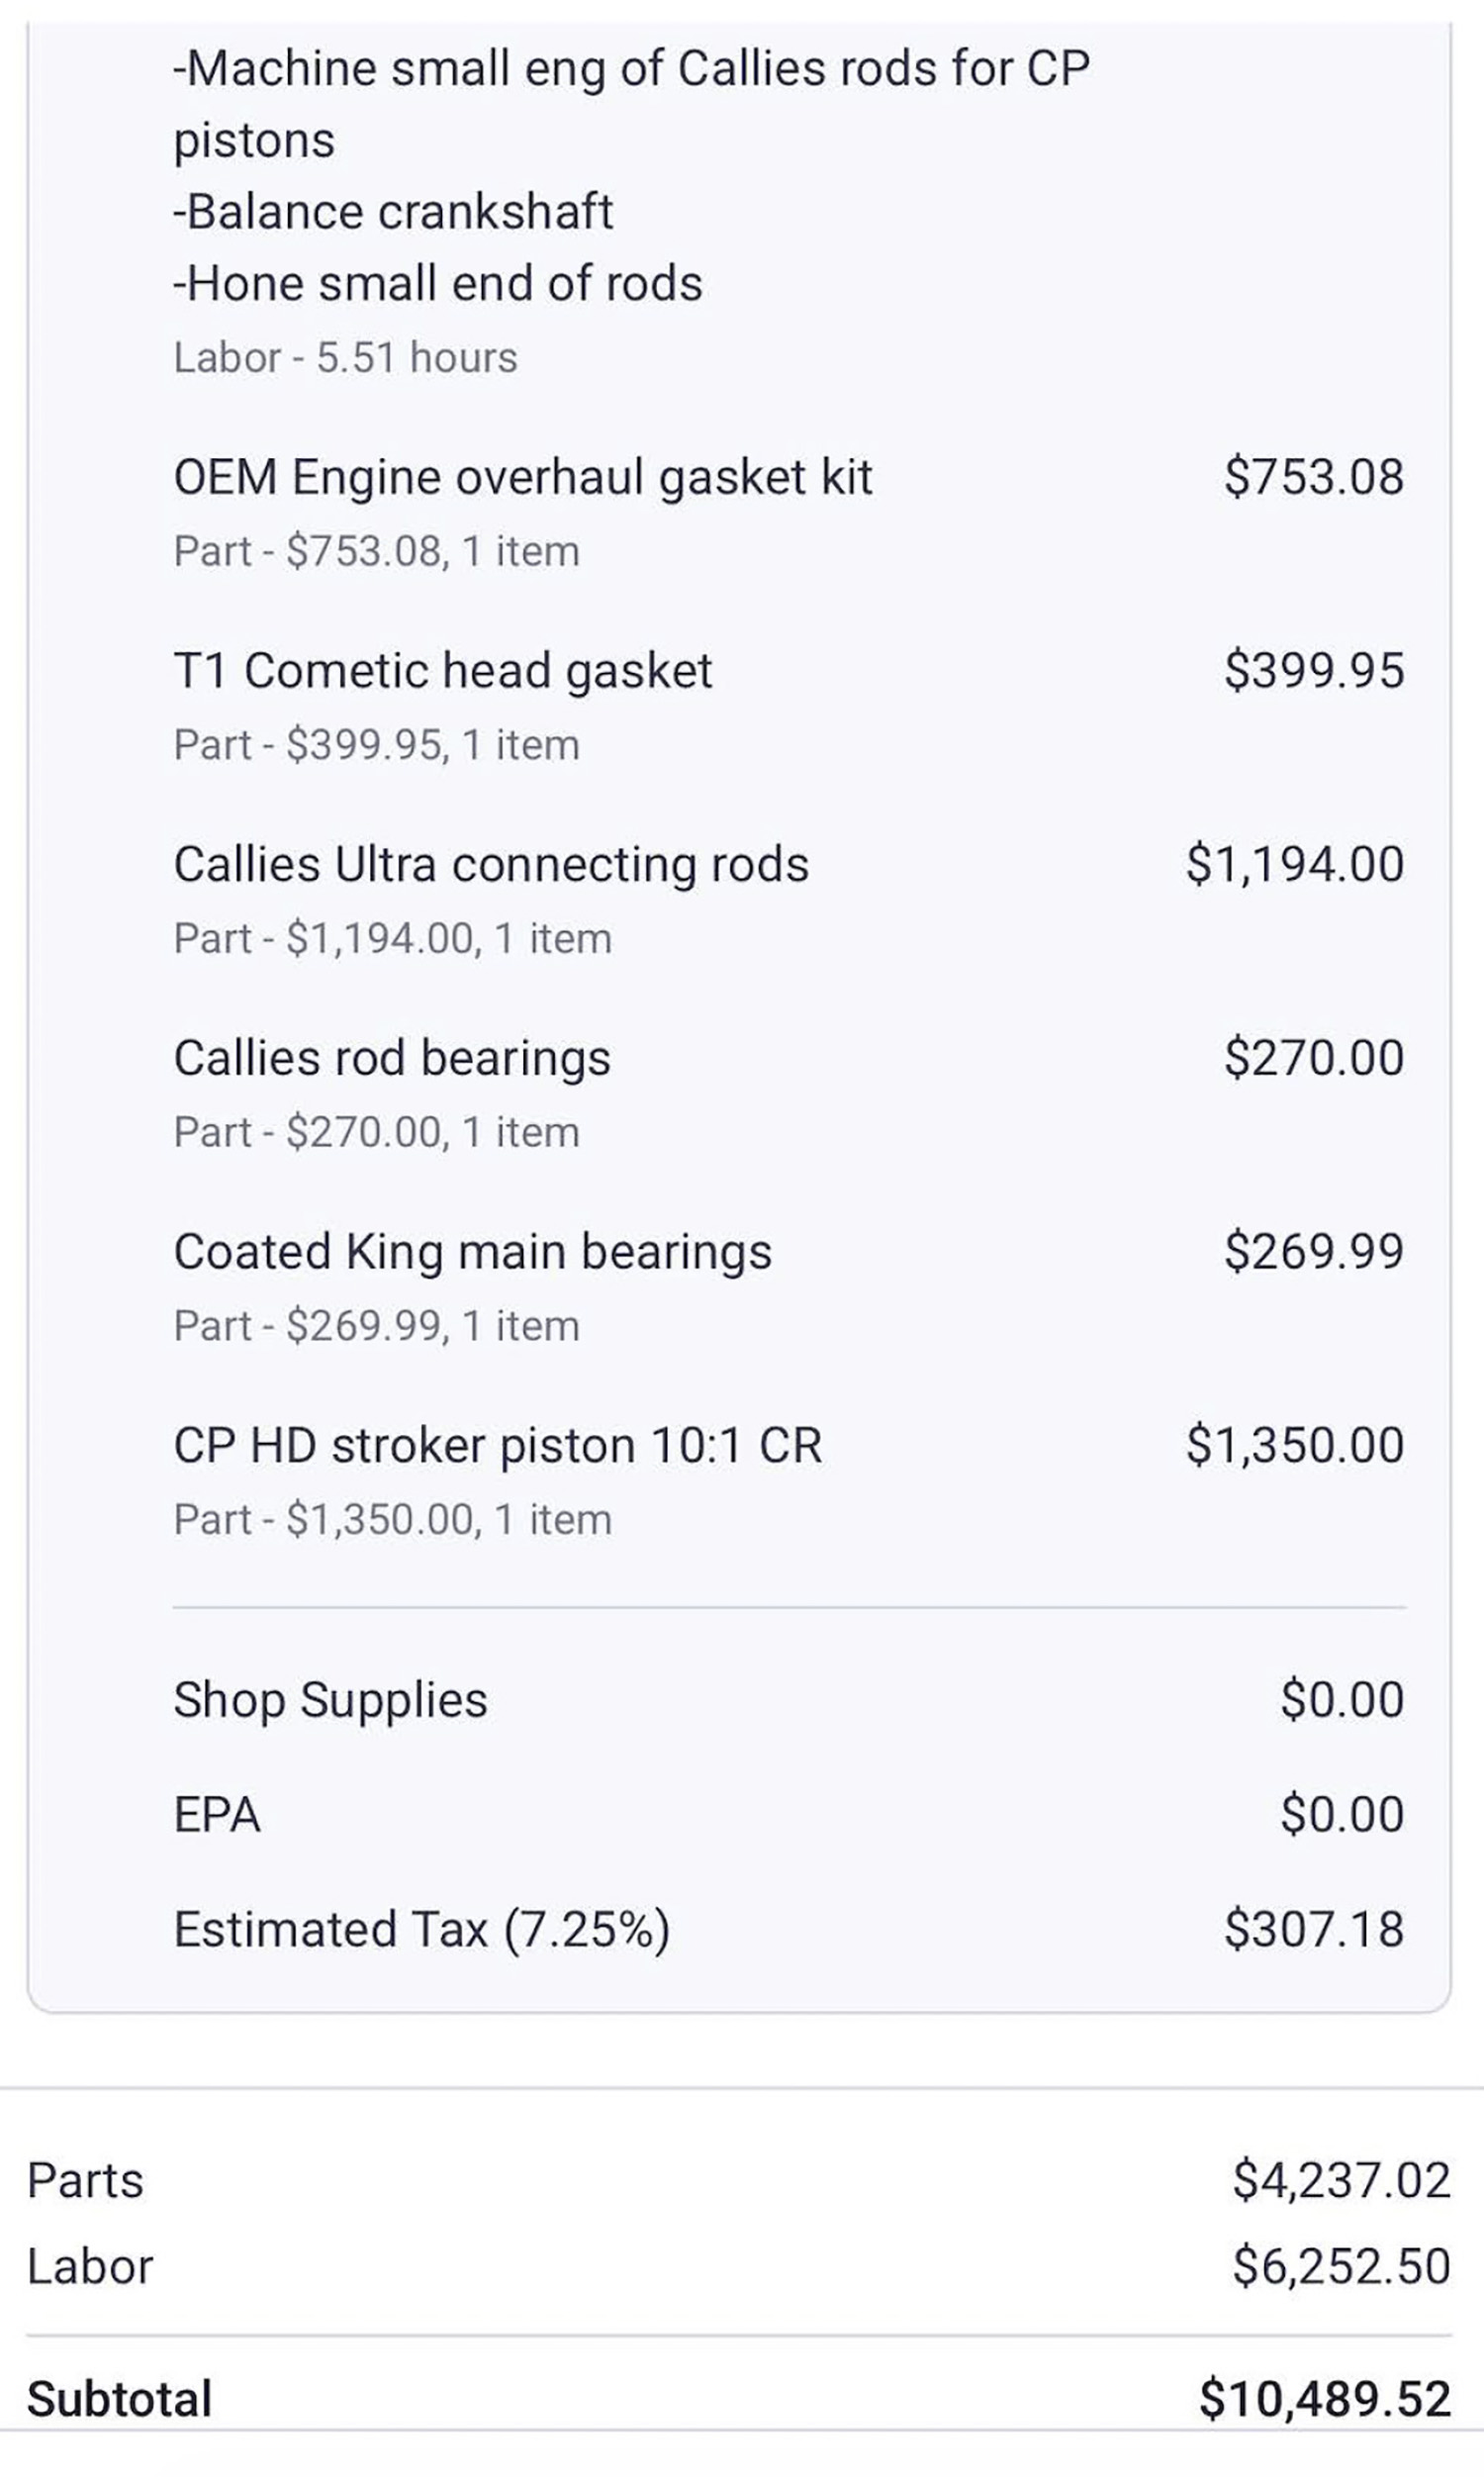1484x2477 pixels.
Task: Select the T1 Cometic head gasket line
Action: coord(443,671)
